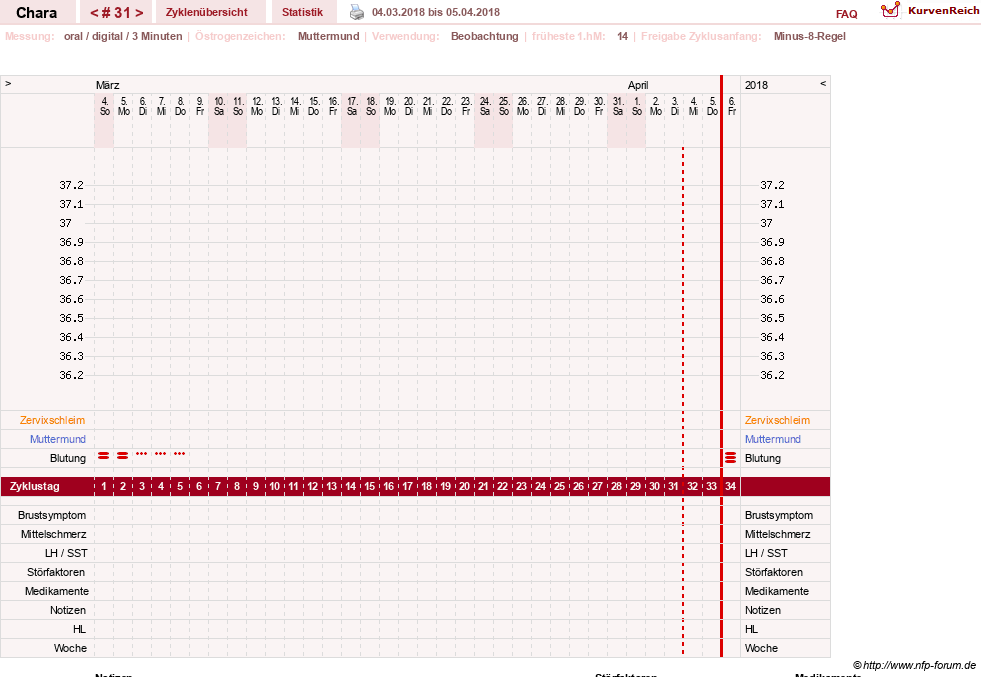
Task: Click the März month label
Action: pyautogui.click(x=108, y=85)
